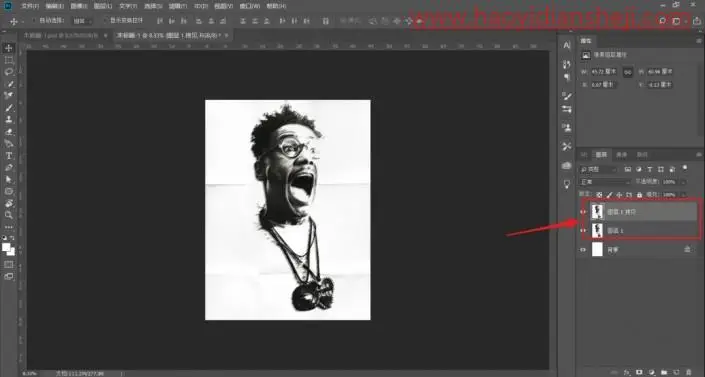This screenshot has height=377, width=705.
Task: Click the link width and height button
Action: coord(628,72)
